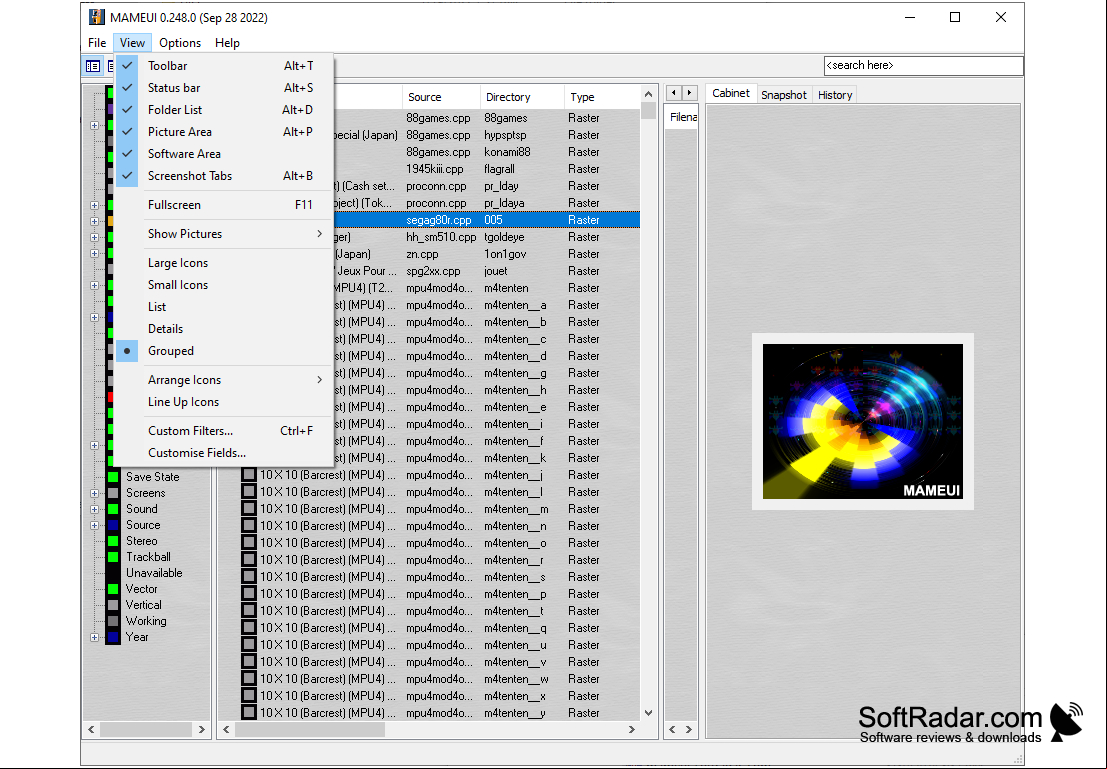The width and height of the screenshot is (1107, 769).
Task: Hide the Folder List via View menu
Action: (224, 109)
